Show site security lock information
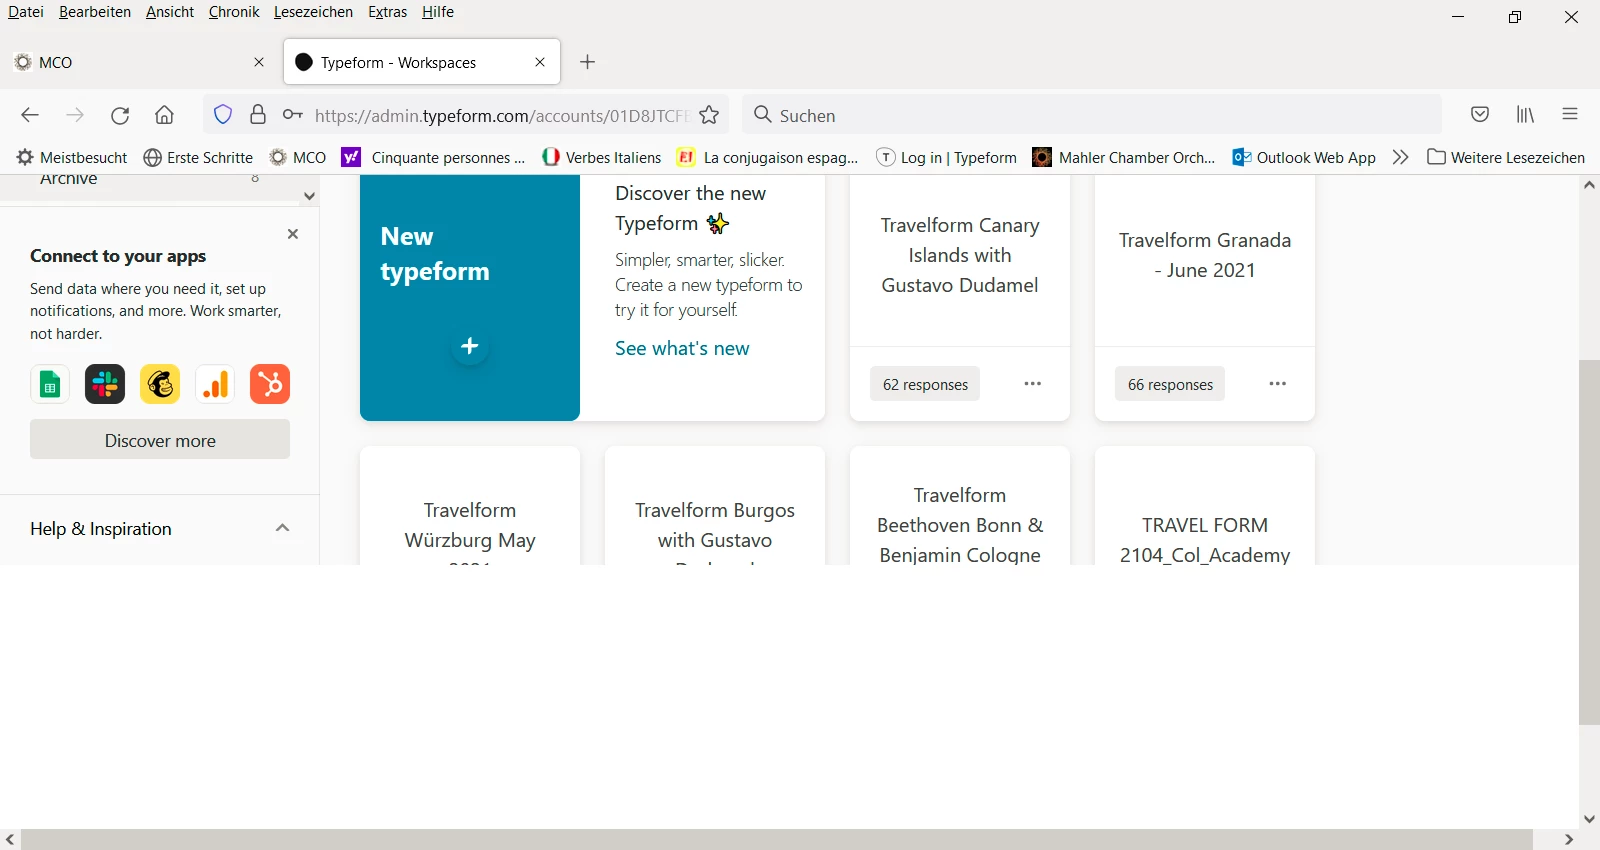 (x=258, y=115)
